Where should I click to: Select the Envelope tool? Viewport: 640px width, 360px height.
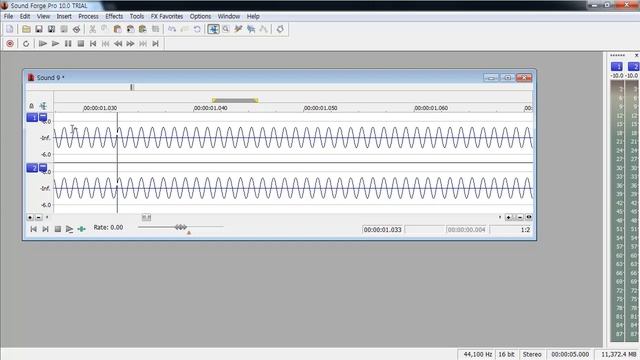(x=263, y=29)
